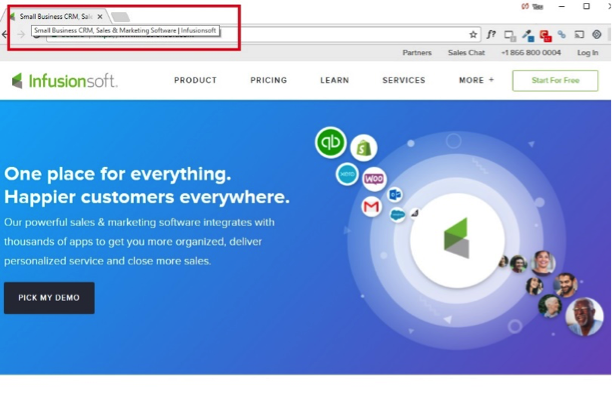The height and width of the screenshot is (401, 612).
Task: Open the SERVICES menu item
Action: point(404,80)
